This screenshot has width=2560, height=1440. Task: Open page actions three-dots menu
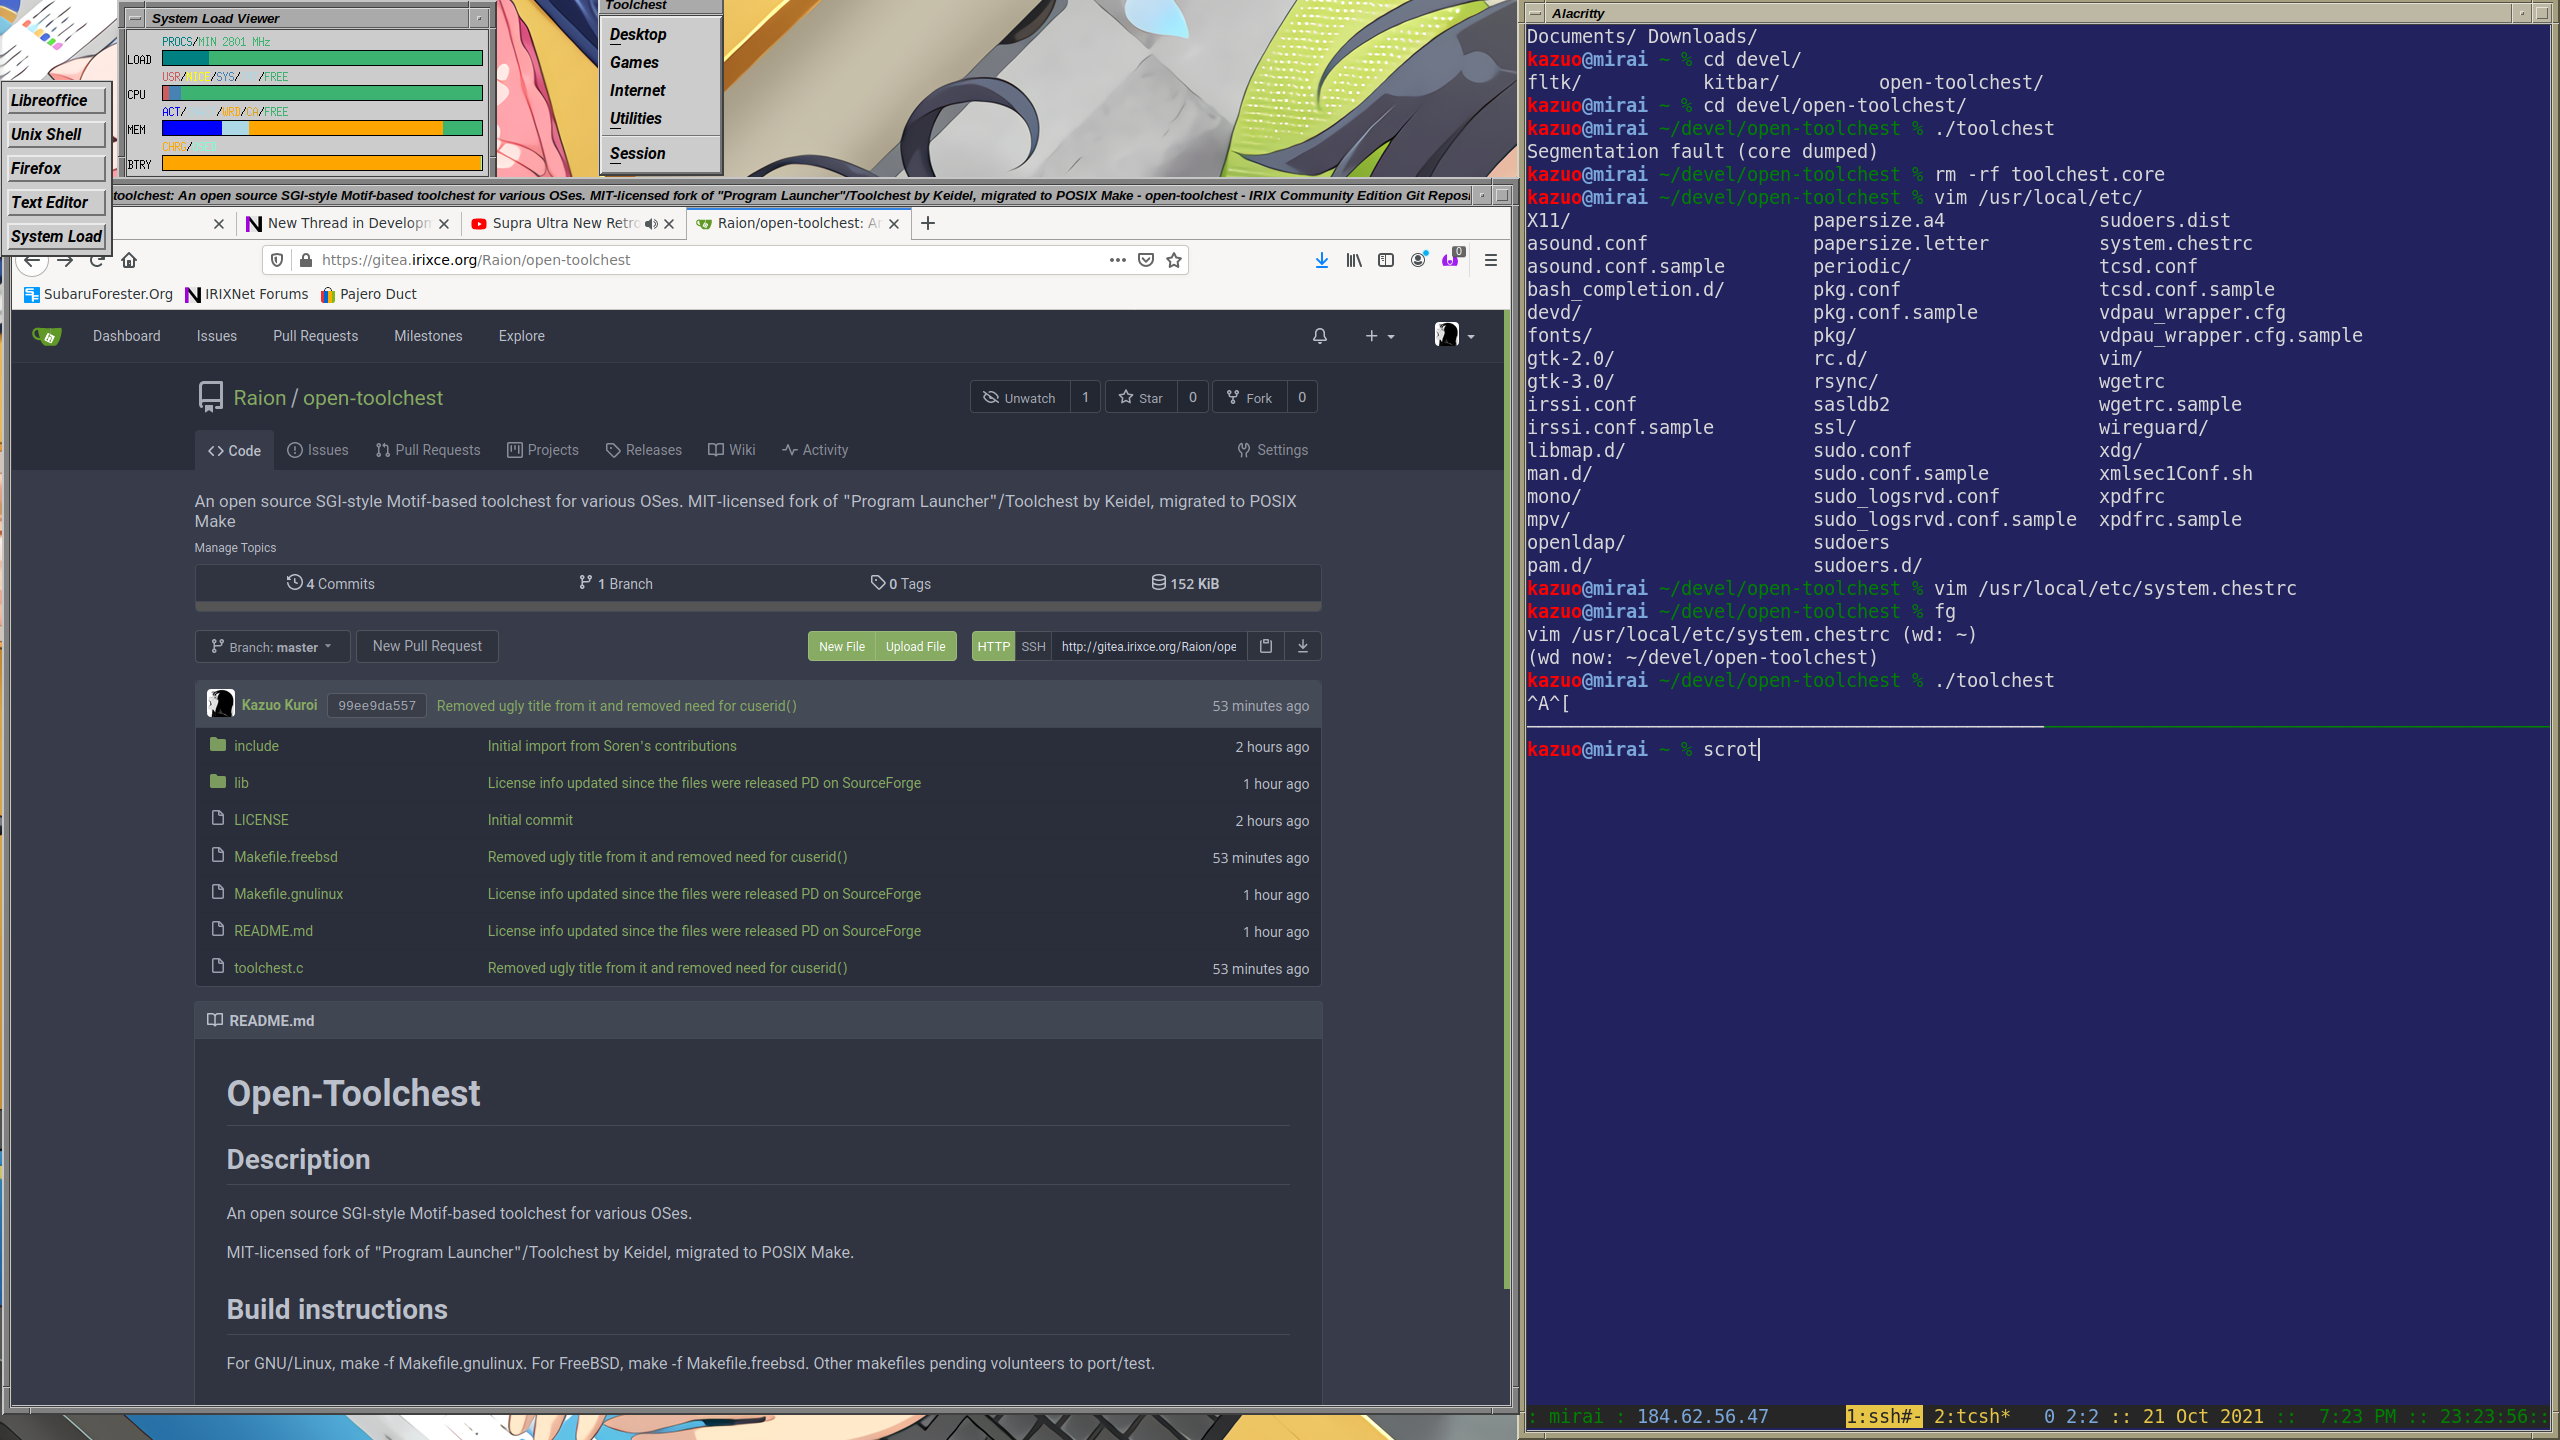coord(1118,260)
